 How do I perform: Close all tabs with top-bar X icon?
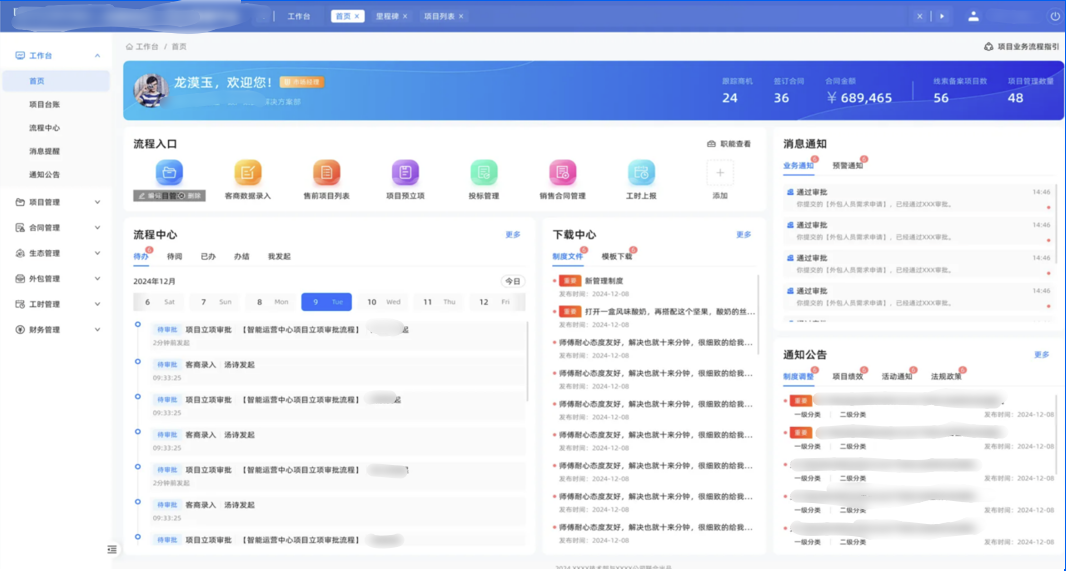(x=920, y=16)
